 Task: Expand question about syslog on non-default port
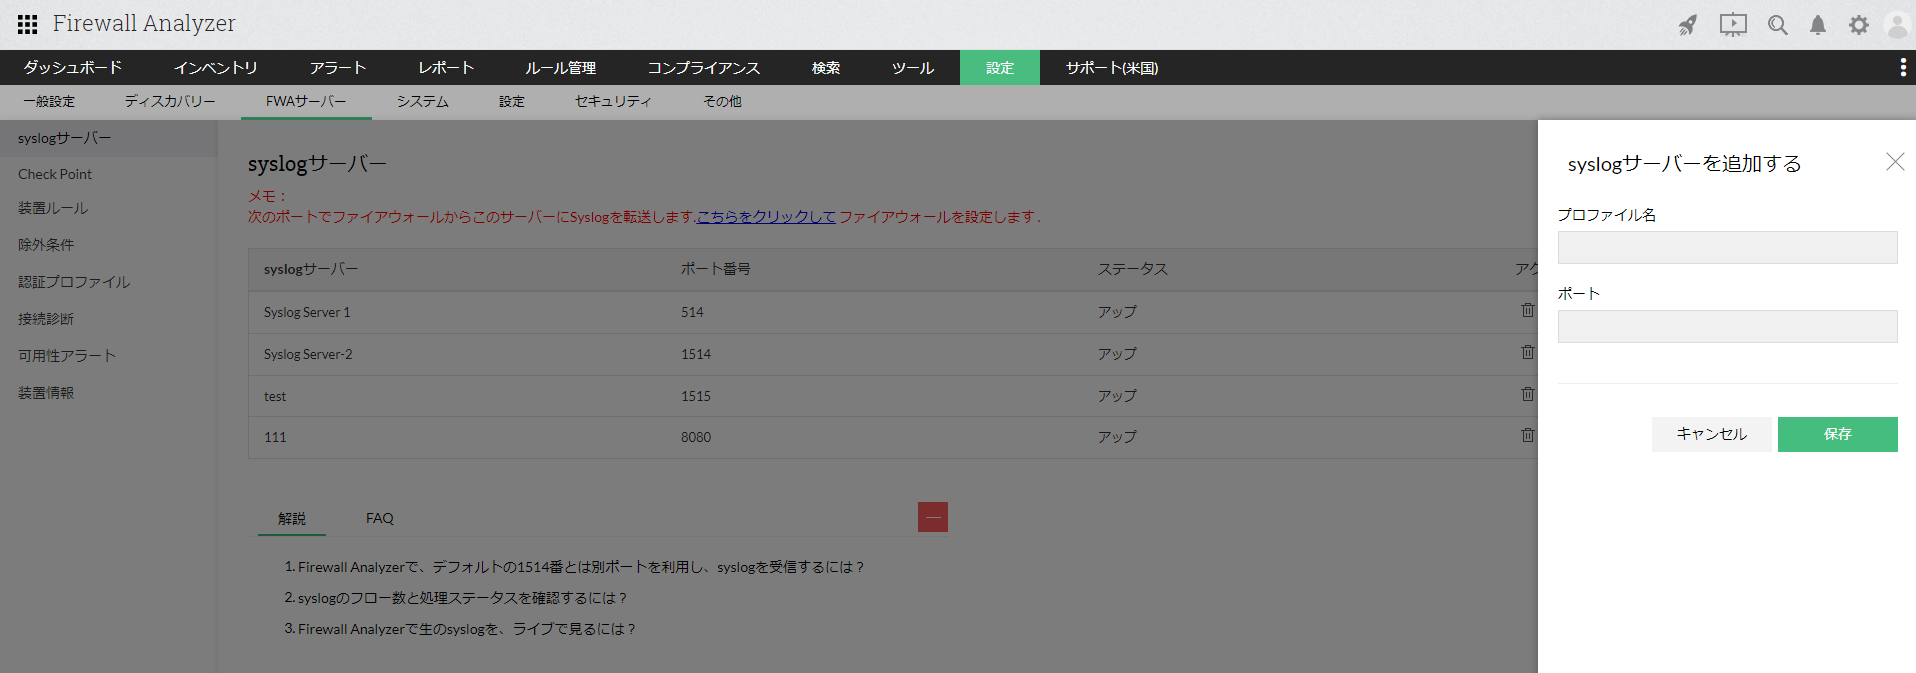tap(580, 567)
